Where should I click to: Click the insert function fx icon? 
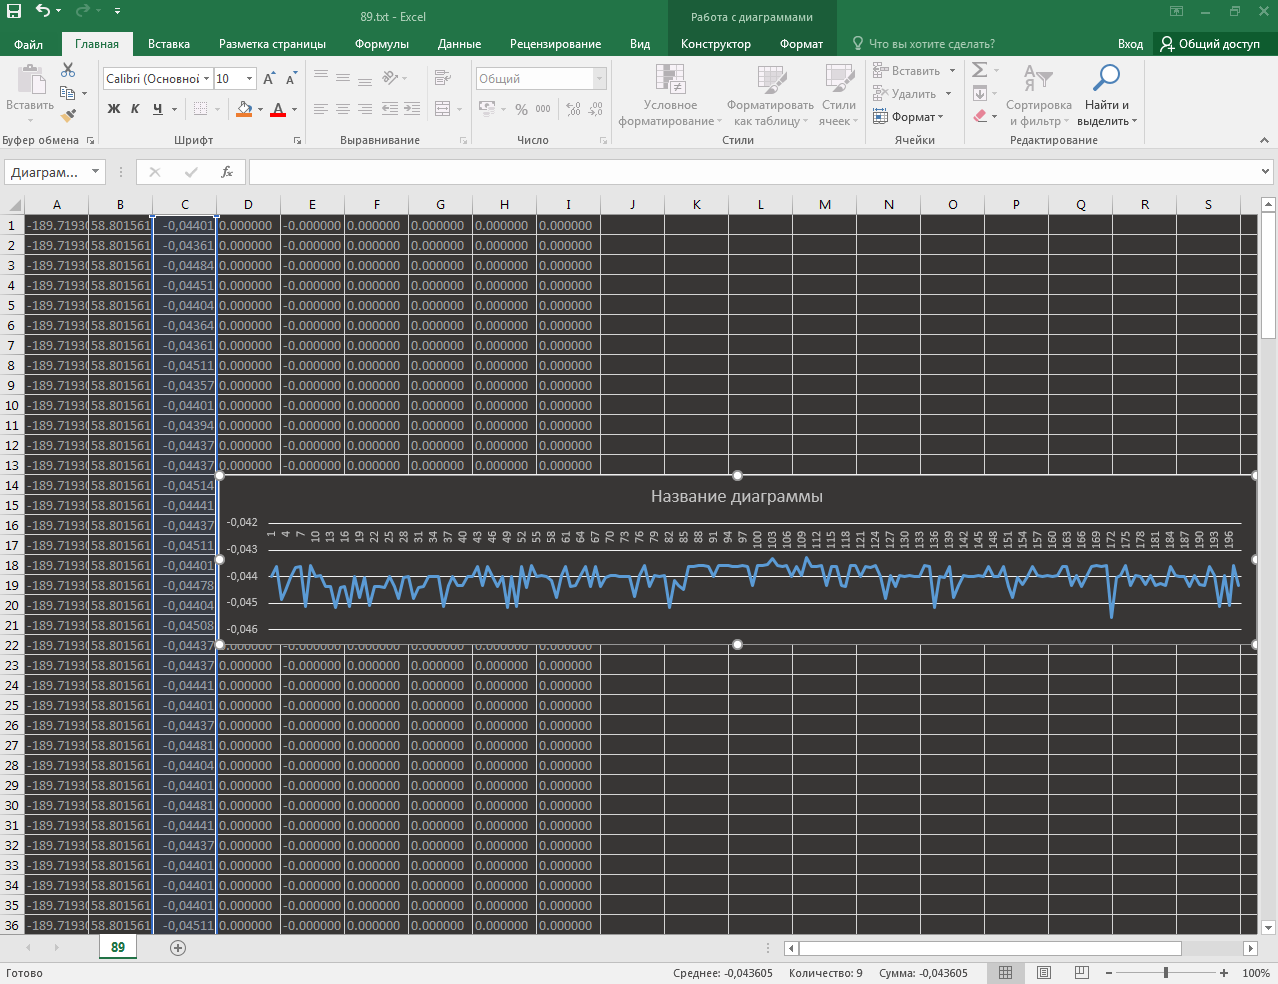click(227, 172)
